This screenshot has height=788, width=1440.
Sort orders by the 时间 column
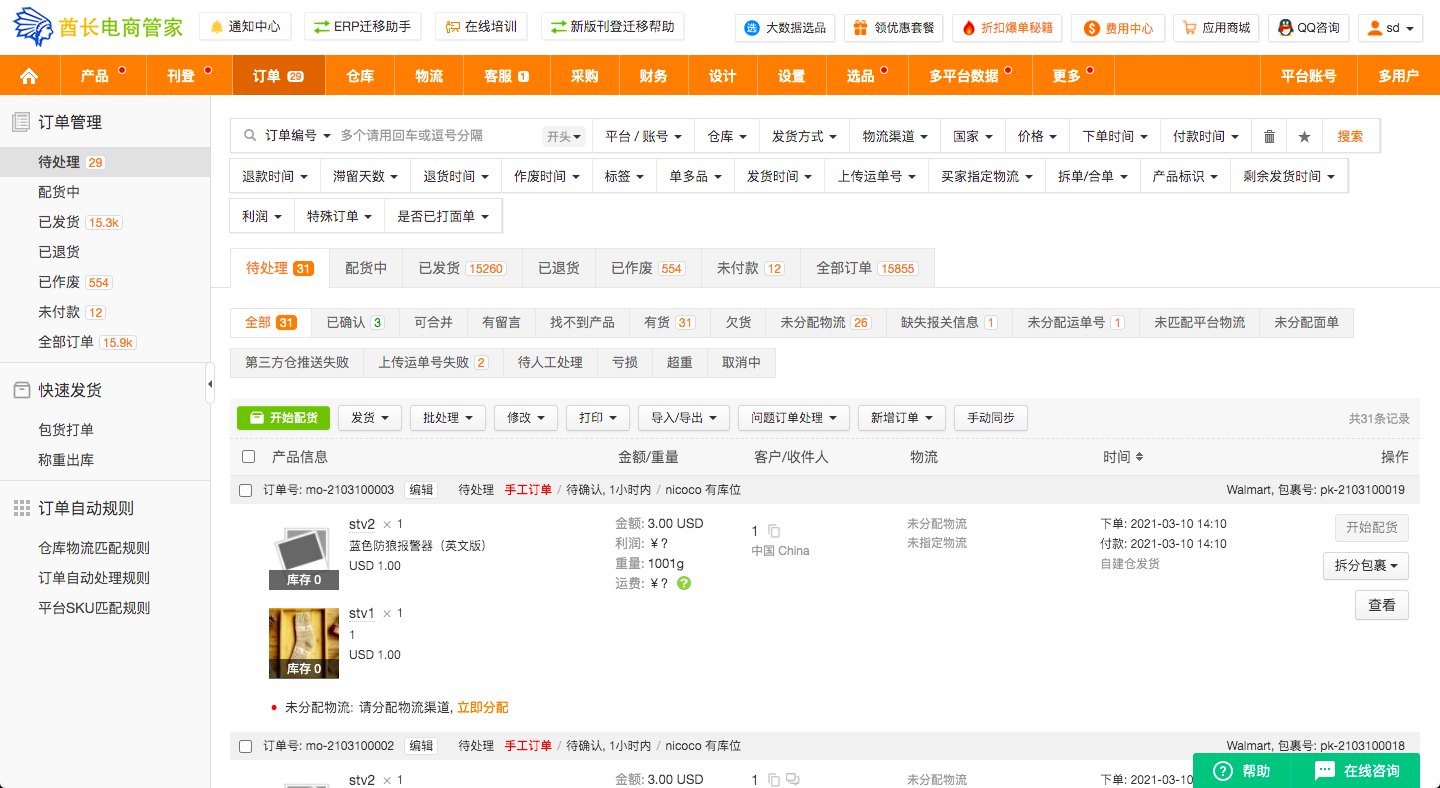1122,457
